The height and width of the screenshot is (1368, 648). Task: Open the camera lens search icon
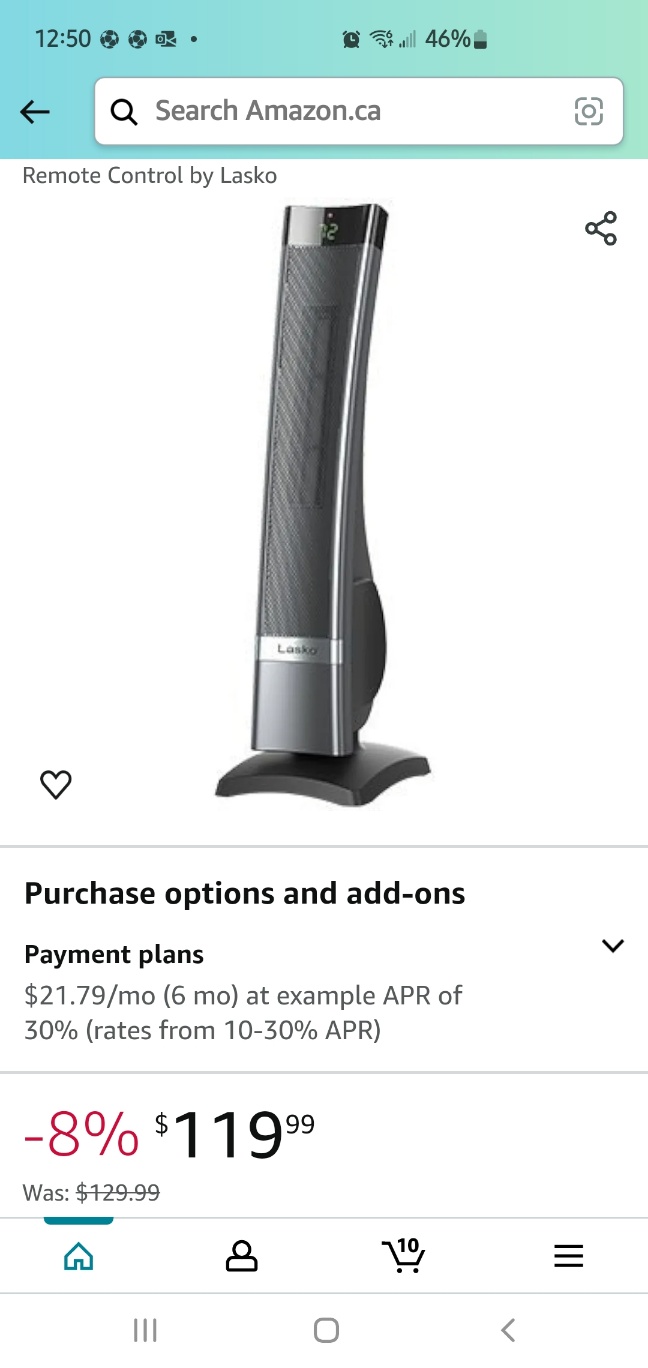click(589, 111)
